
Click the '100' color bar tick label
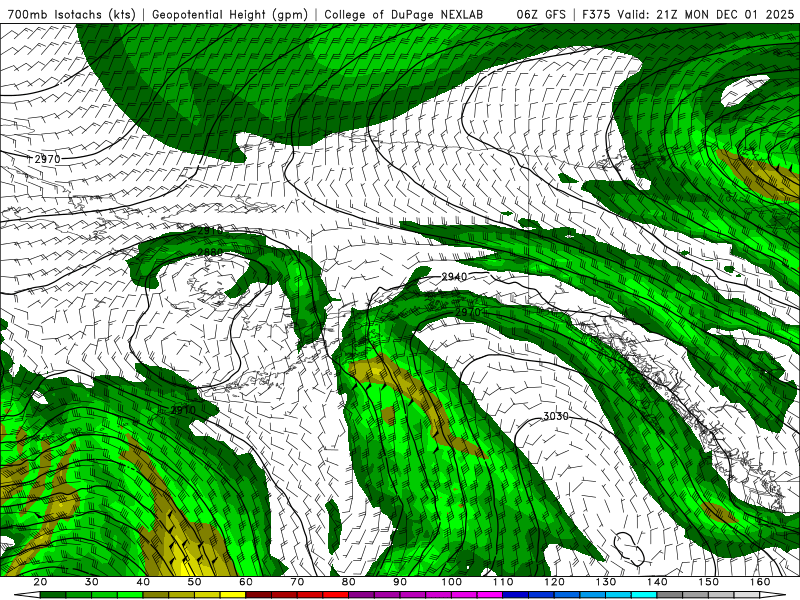[x=452, y=582]
